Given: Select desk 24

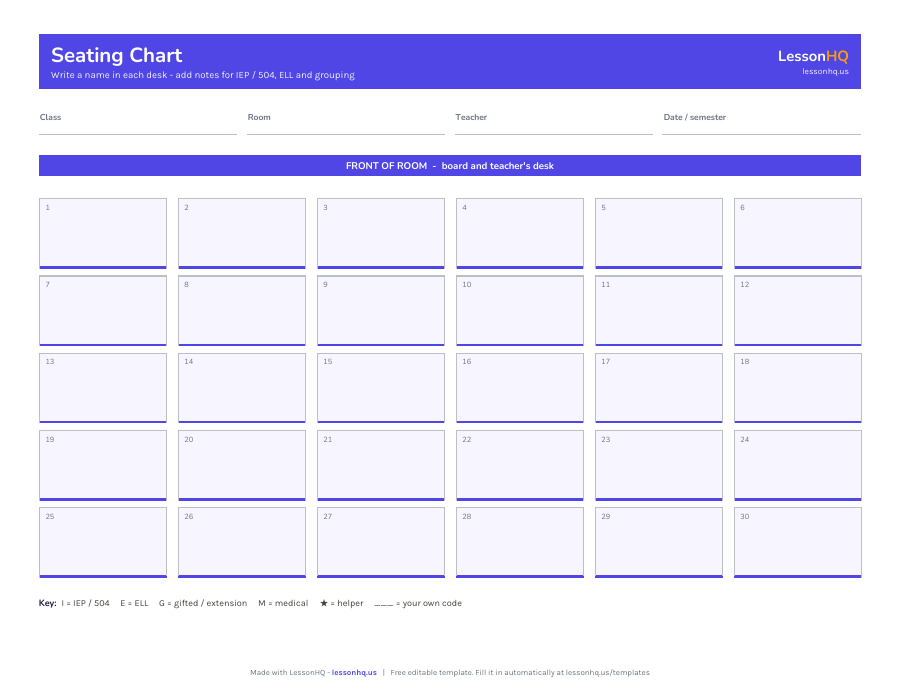Looking at the screenshot, I should point(797,465).
